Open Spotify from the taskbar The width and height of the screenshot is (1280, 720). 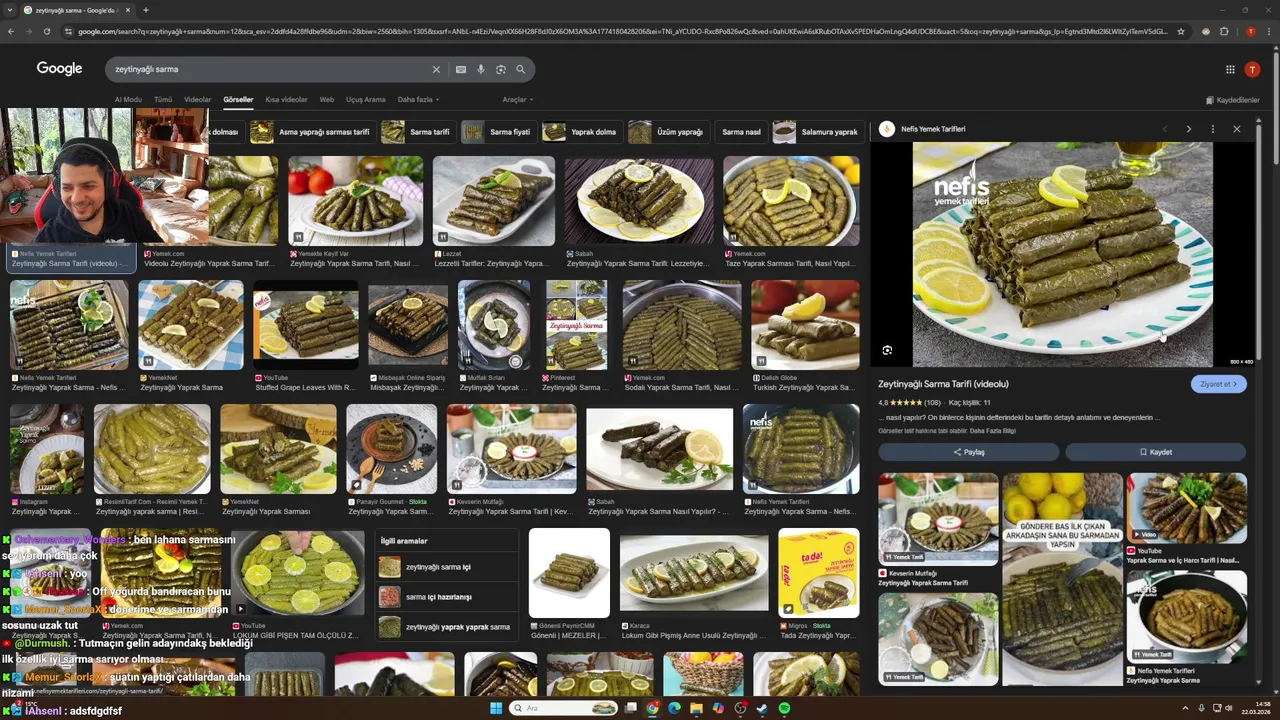(x=784, y=708)
